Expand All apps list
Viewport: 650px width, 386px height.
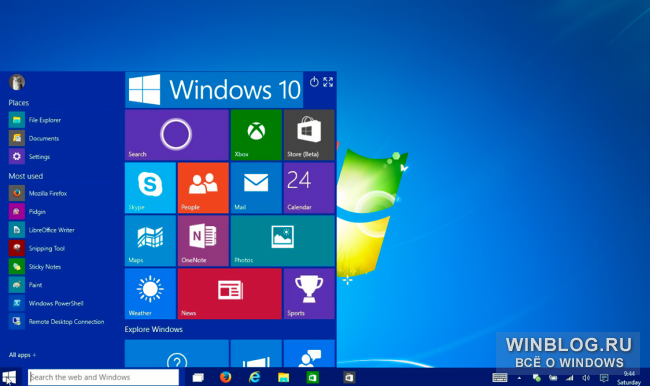(x=22, y=354)
